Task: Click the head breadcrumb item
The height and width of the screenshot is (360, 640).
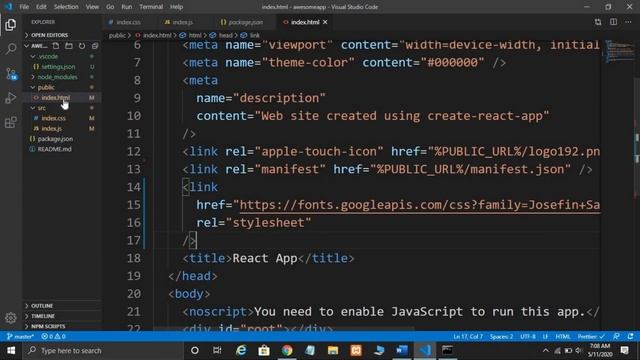Action: click(226, 36)
